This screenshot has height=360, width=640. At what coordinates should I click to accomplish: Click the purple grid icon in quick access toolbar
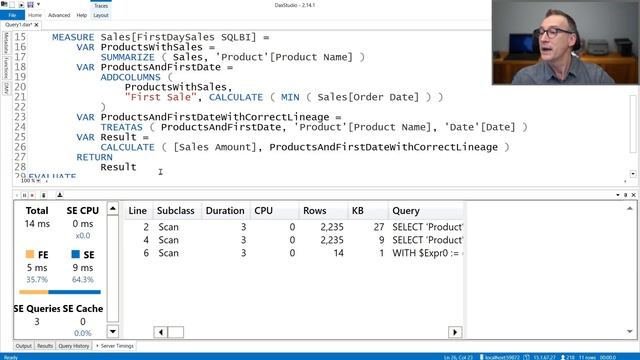(x=30, y=4)
